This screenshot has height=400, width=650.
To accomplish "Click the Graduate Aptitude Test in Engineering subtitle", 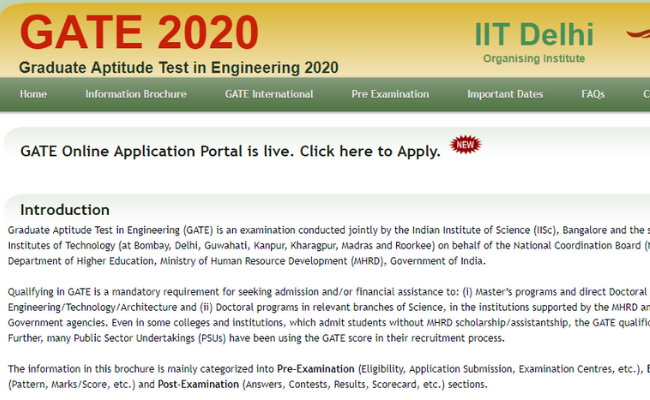I will click(178, 68).
